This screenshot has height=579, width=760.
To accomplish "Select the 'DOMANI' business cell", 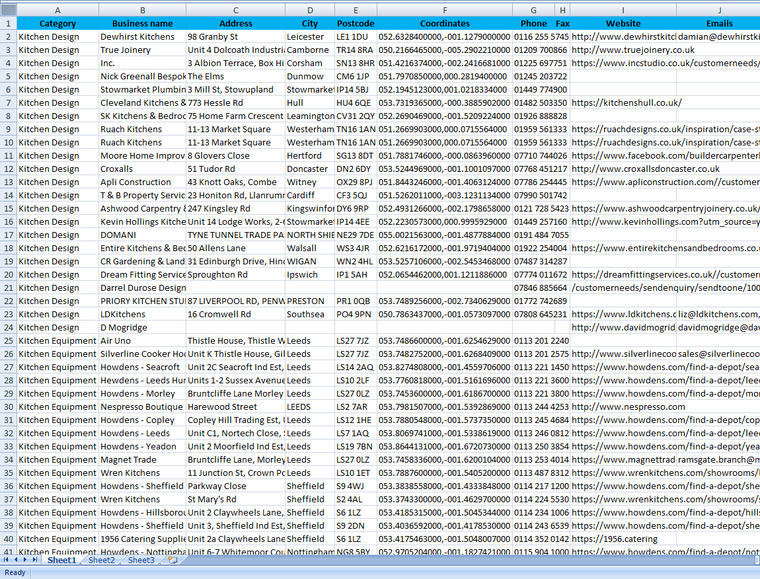I will pyautogui.click(x=142, y=235).
